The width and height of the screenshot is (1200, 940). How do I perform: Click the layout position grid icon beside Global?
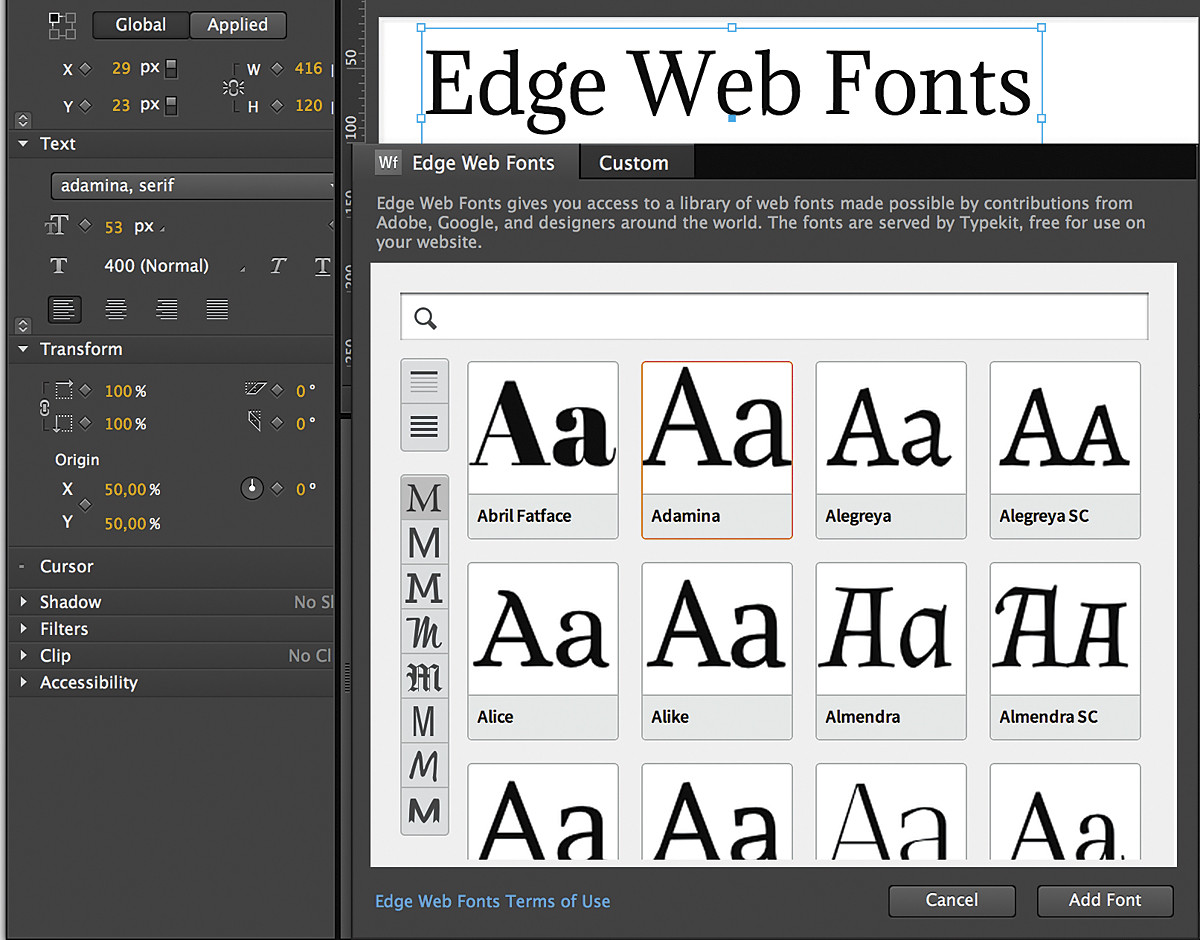tap(62, 25)
